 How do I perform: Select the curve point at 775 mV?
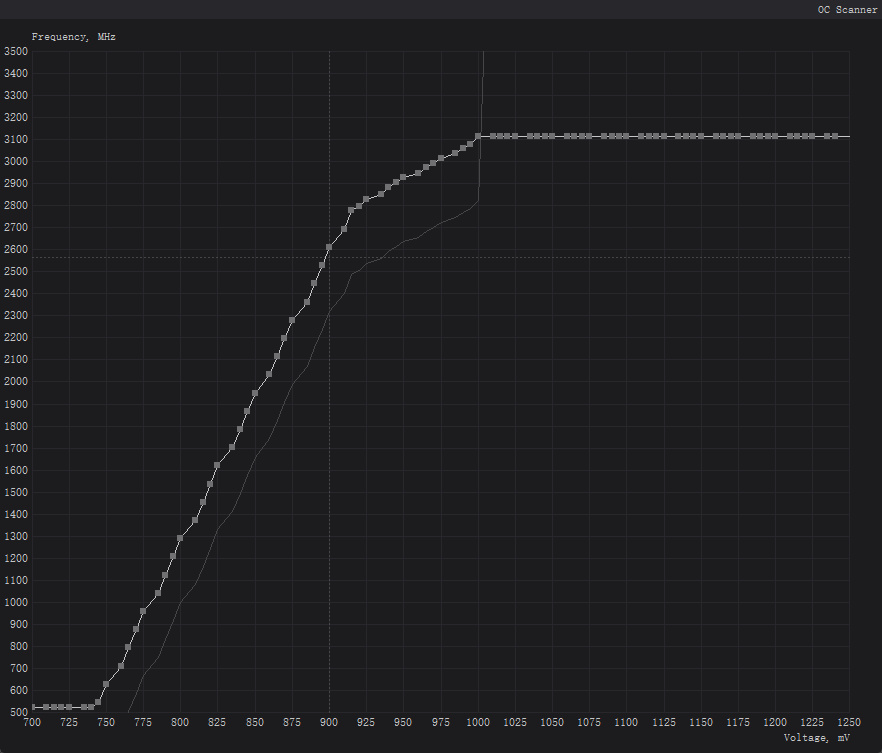click(x=143, y=611)
